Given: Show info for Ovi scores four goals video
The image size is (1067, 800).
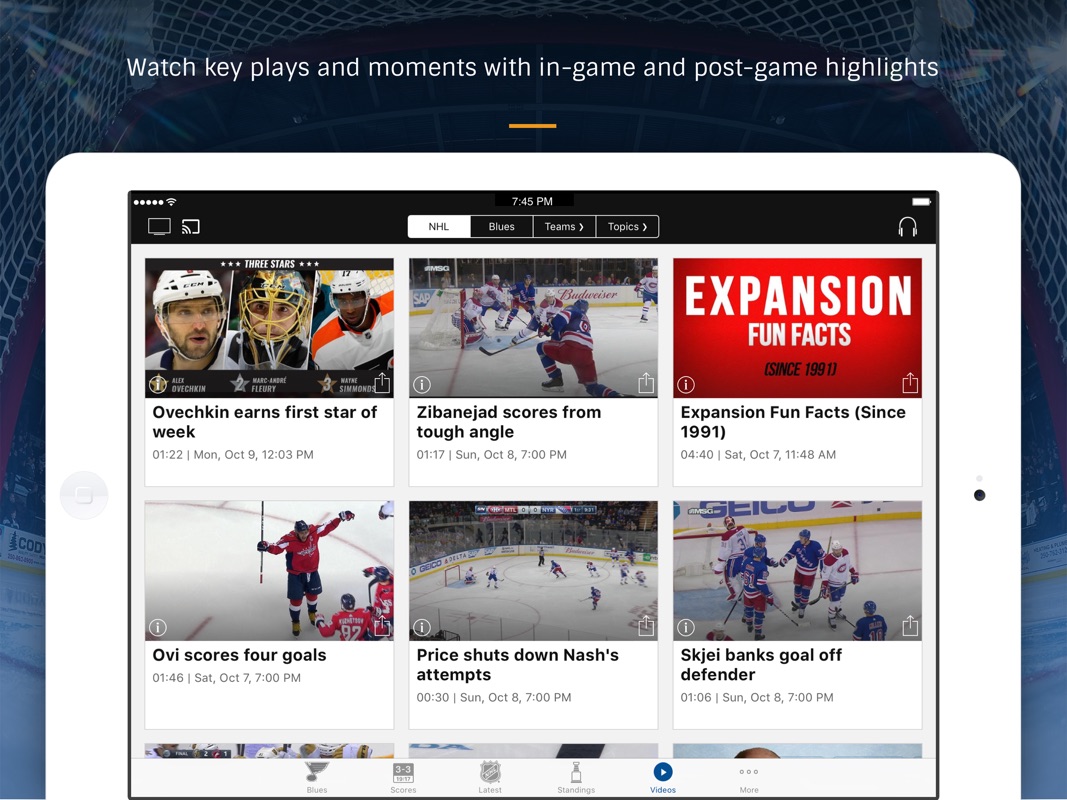Looking at the screenshot, I should [x=158, y=627].
